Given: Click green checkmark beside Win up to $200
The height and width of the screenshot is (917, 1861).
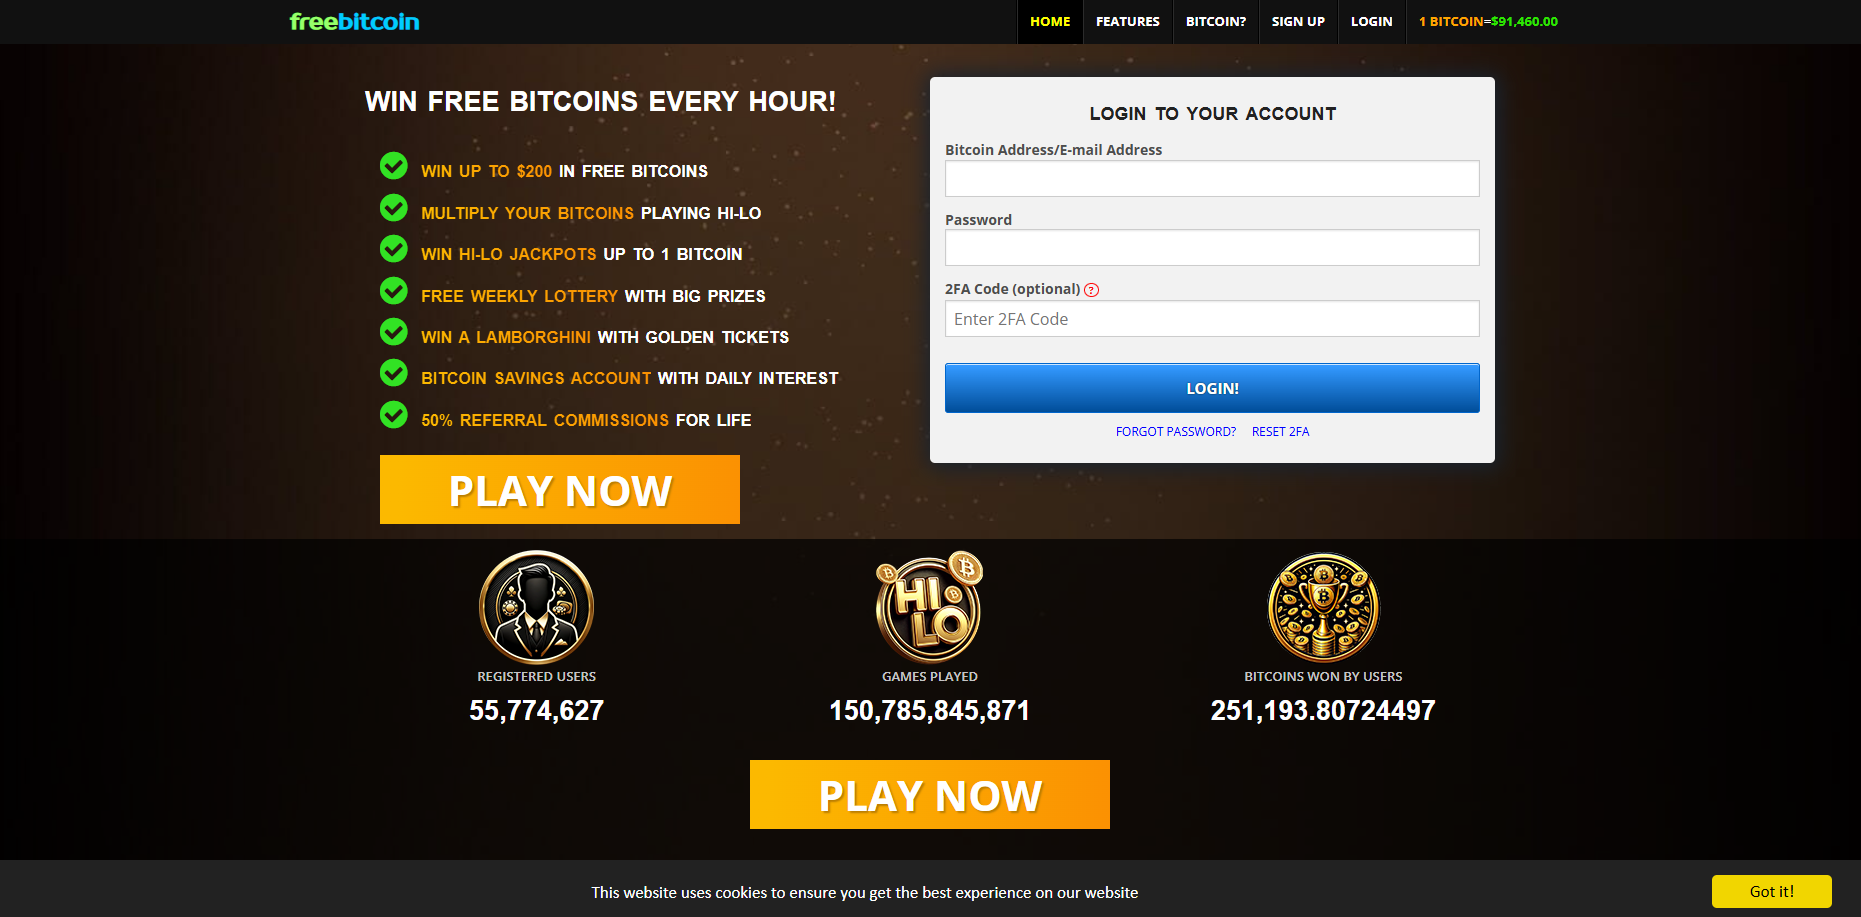Looking at the screenshot, I should [x=394, y=166].
